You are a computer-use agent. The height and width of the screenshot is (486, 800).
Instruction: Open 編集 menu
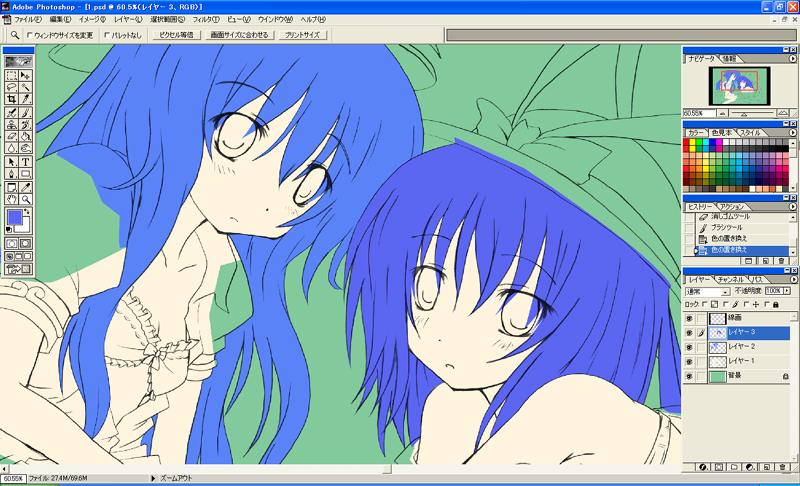[x=60, y=19]
